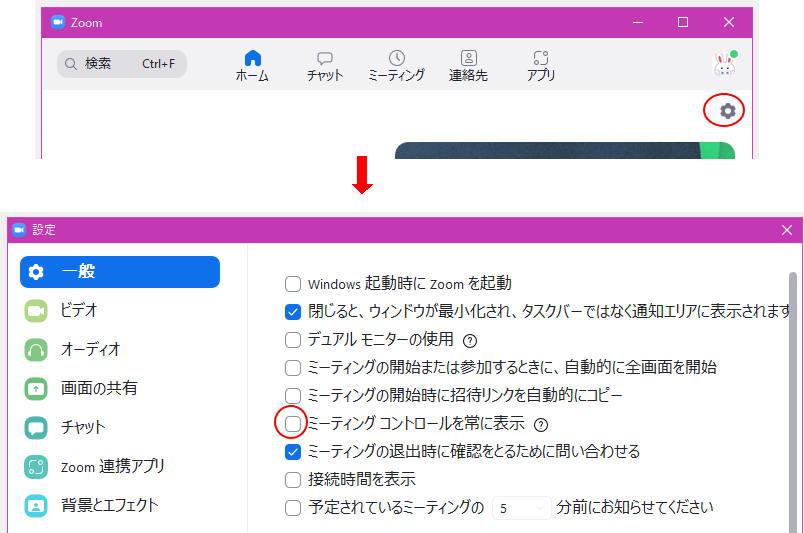
Task: Select 画面の共有 in the settings sidebar
Action: click(120, 388)
